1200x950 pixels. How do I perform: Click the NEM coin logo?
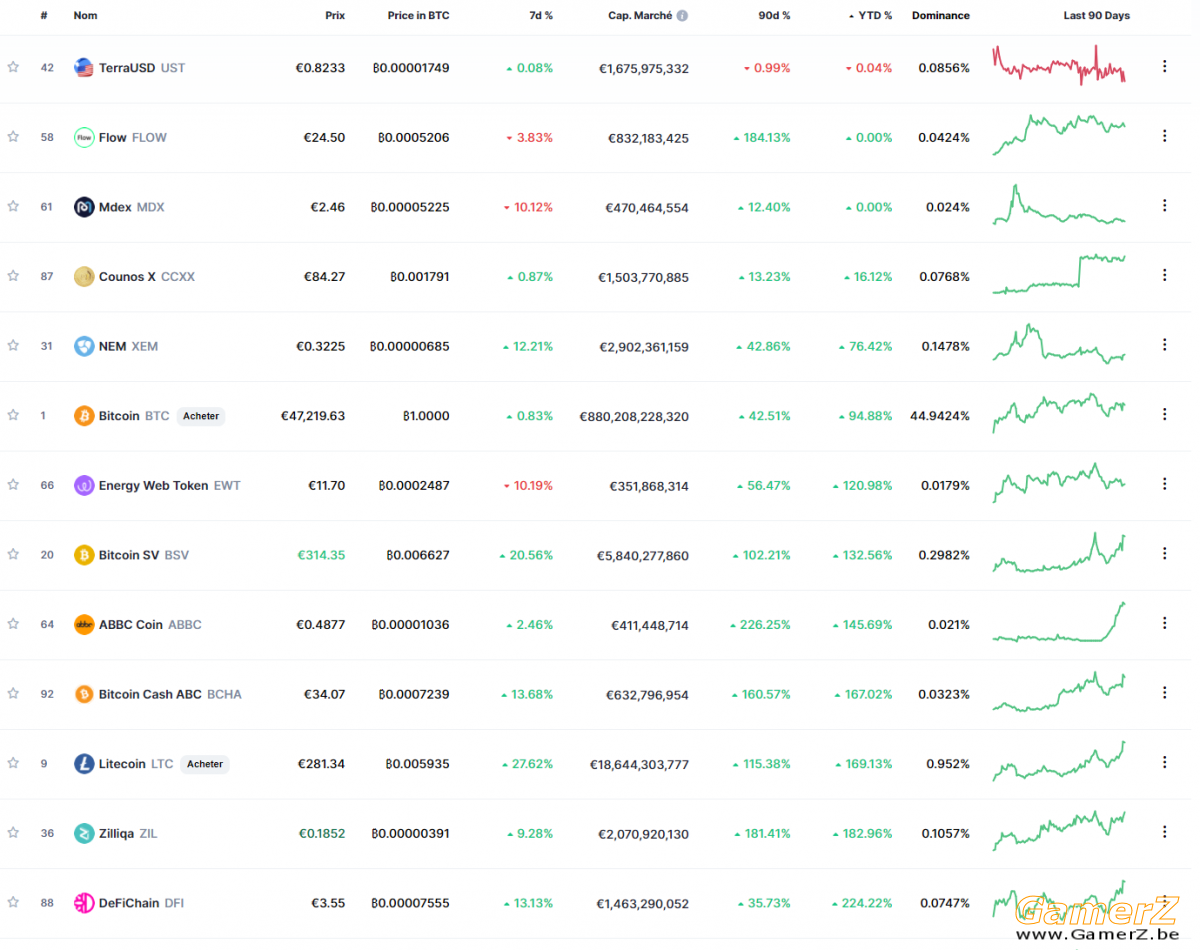[x=84, y=346]
